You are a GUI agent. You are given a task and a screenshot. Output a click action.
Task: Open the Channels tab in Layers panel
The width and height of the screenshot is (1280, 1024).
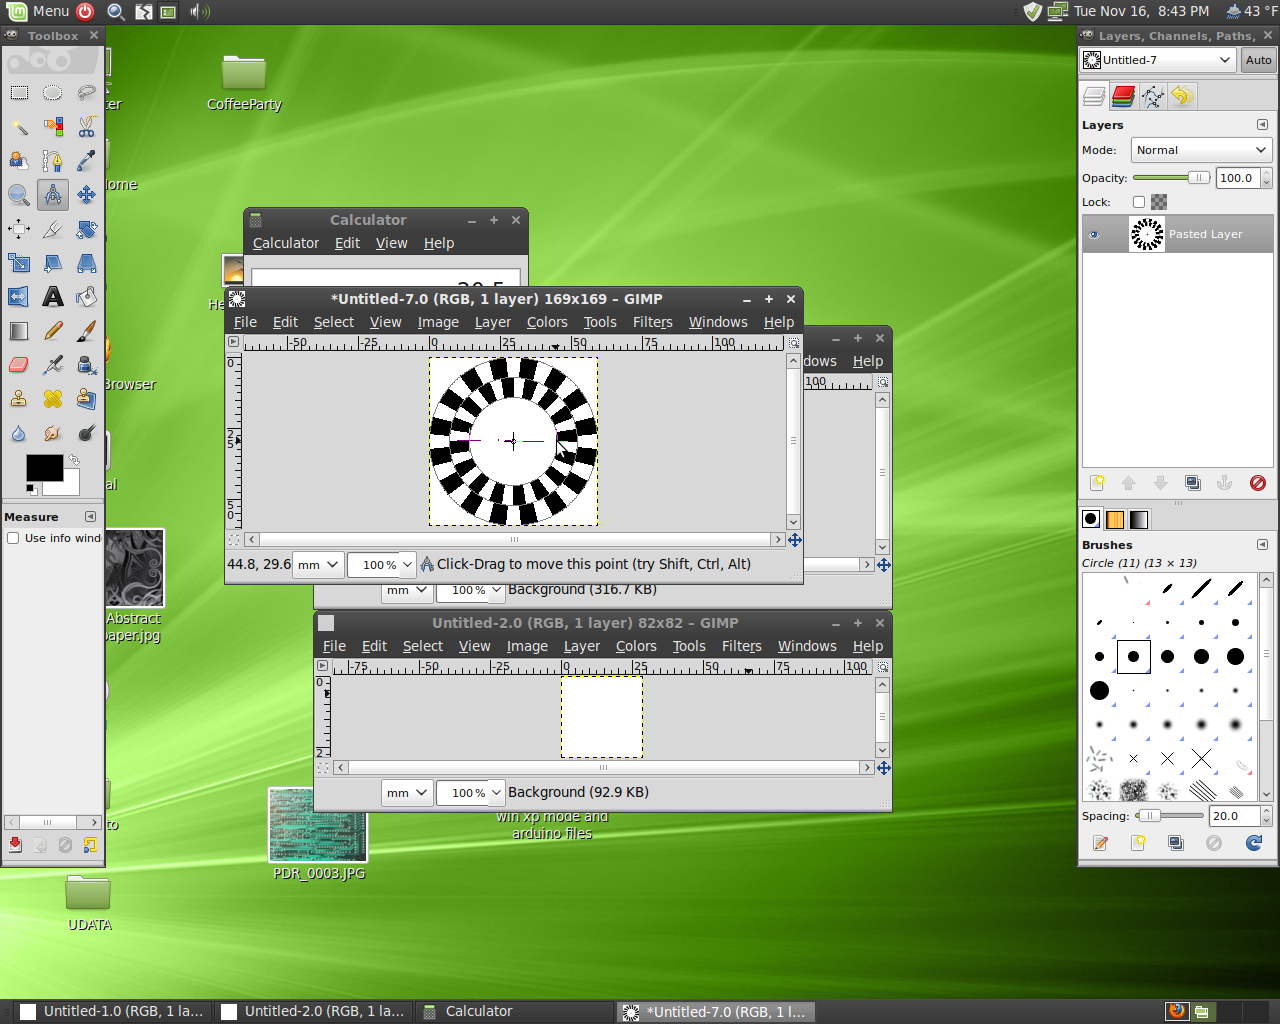1123,96
